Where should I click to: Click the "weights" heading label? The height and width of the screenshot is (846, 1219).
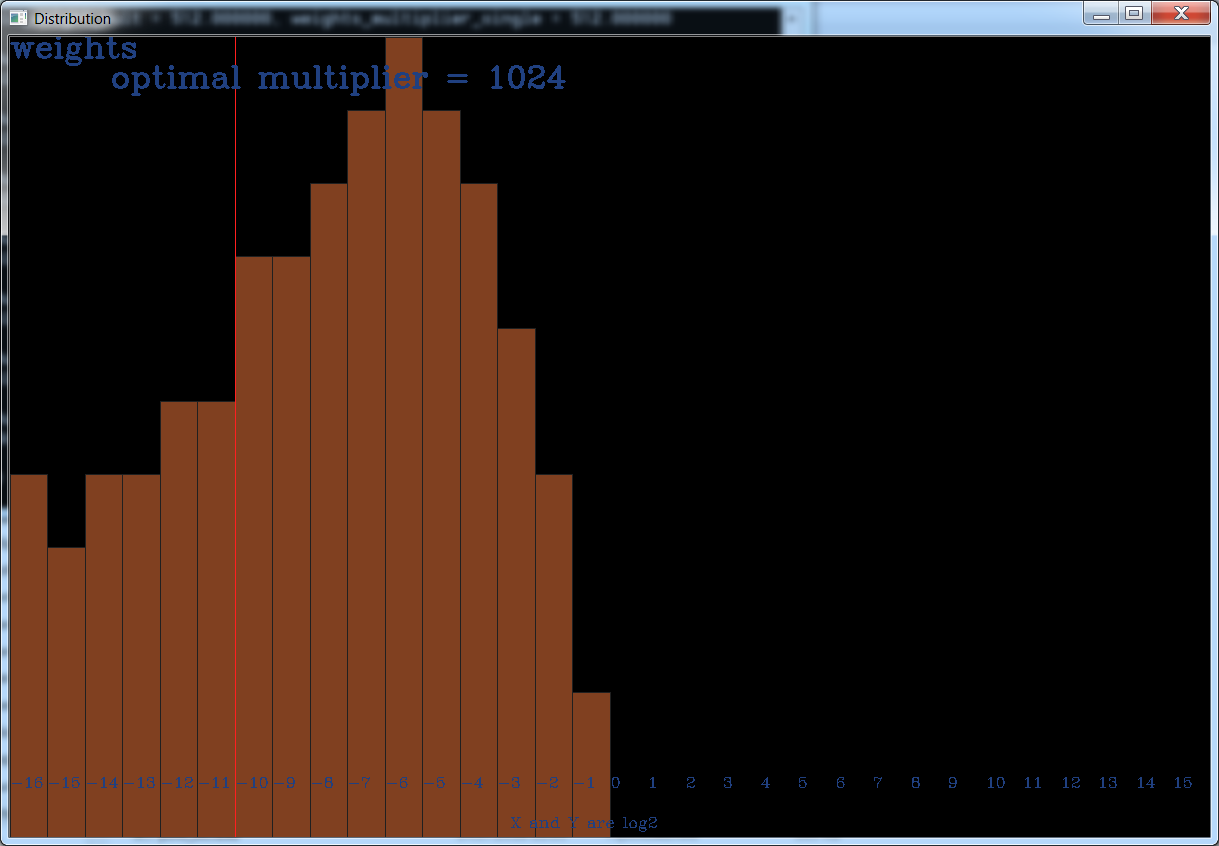tap(74, 48)
